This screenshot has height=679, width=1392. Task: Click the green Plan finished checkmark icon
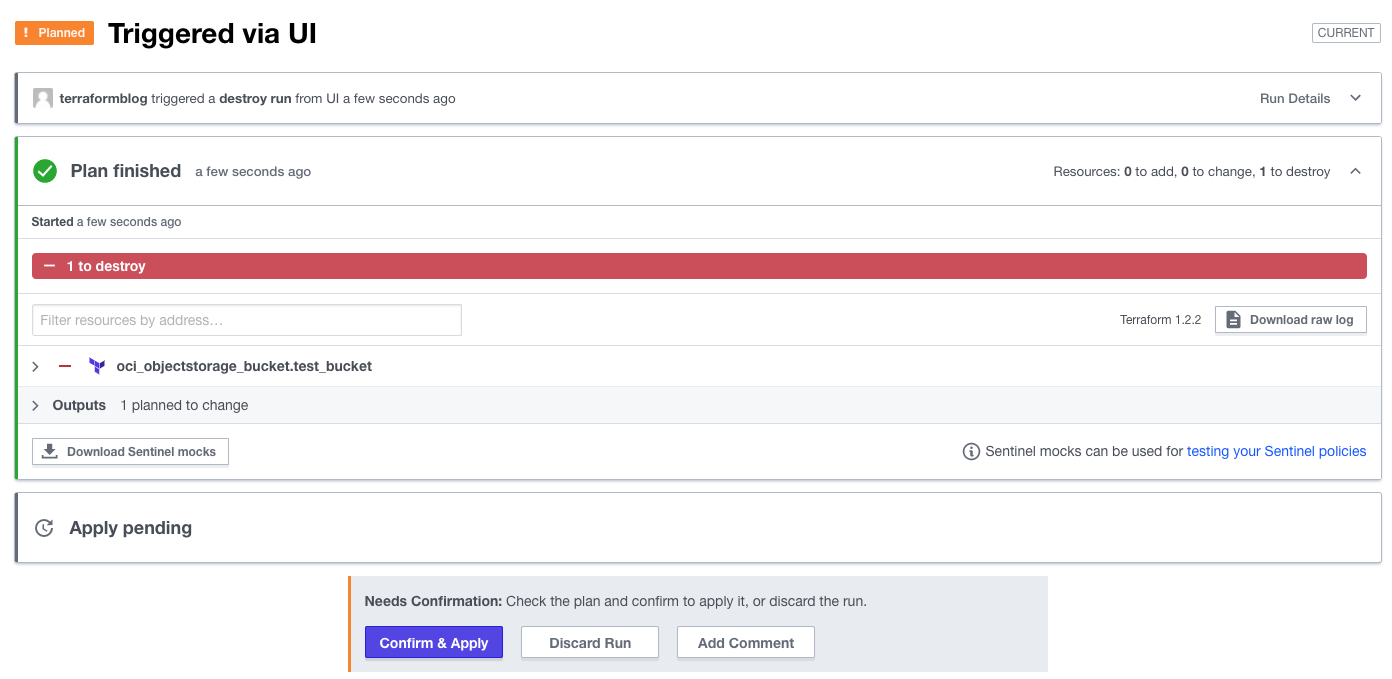coord(45,171)
